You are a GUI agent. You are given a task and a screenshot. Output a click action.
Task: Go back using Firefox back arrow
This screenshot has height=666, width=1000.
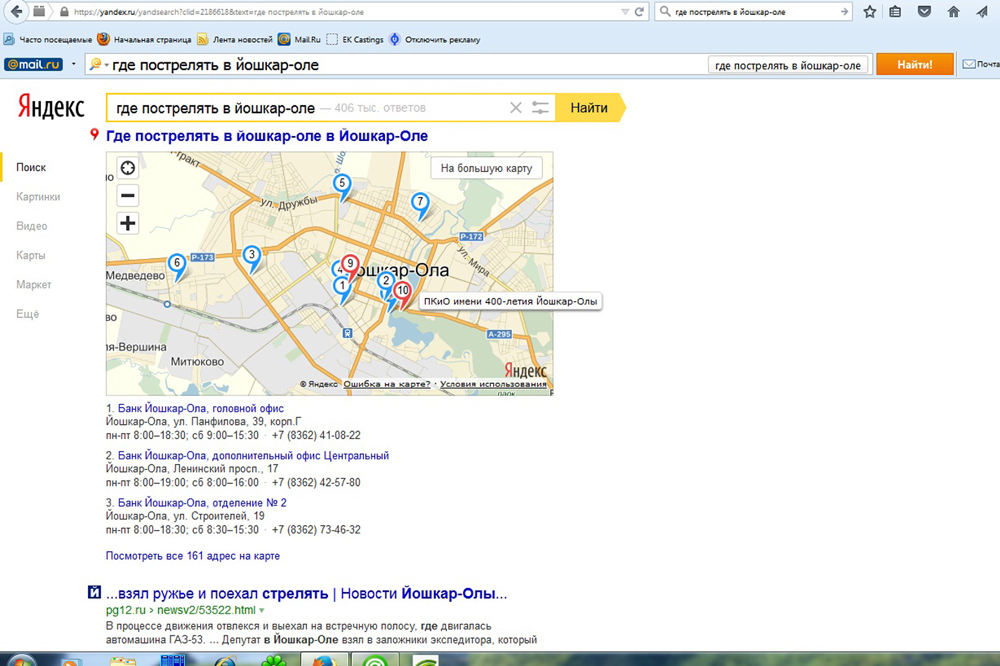pos(15,11)
